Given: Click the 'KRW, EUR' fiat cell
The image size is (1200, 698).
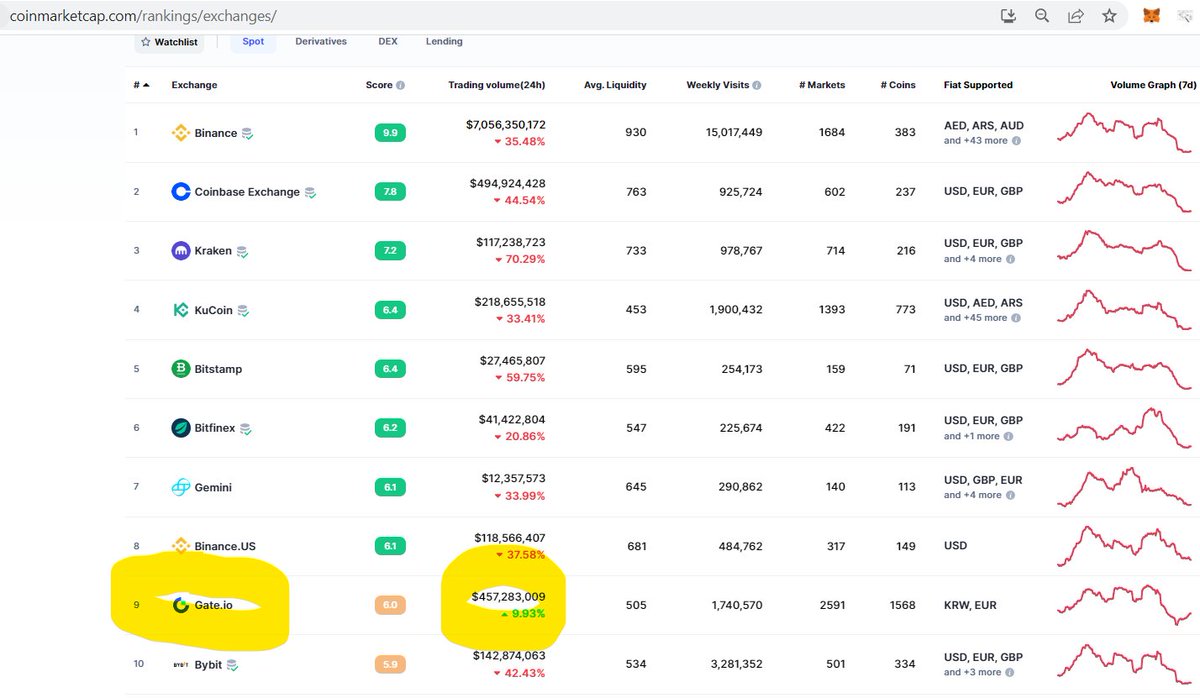Looking at the screenshot, I should [x=969, y=605].
